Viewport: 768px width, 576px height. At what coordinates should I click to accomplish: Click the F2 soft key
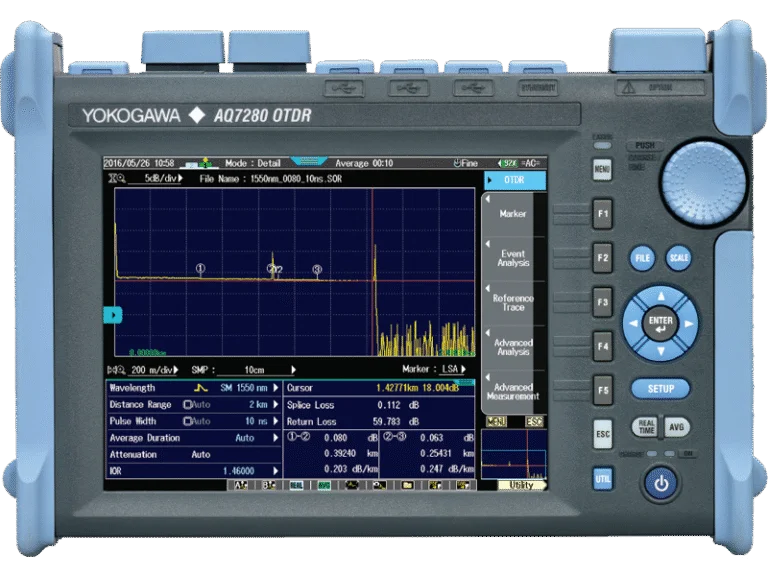(x=602, y=258)
